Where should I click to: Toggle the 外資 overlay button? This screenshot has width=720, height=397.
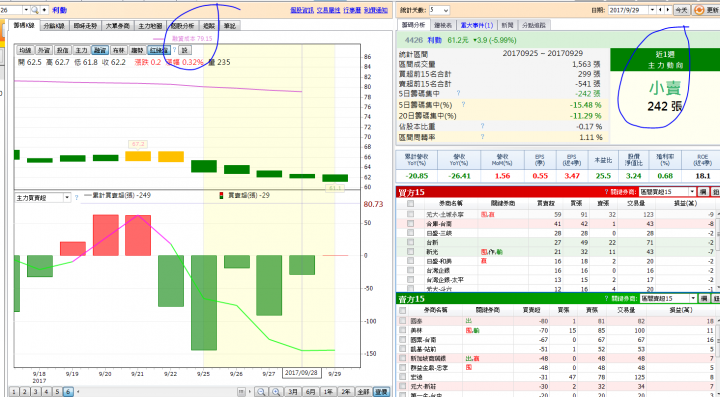click(x=44, y=50)
